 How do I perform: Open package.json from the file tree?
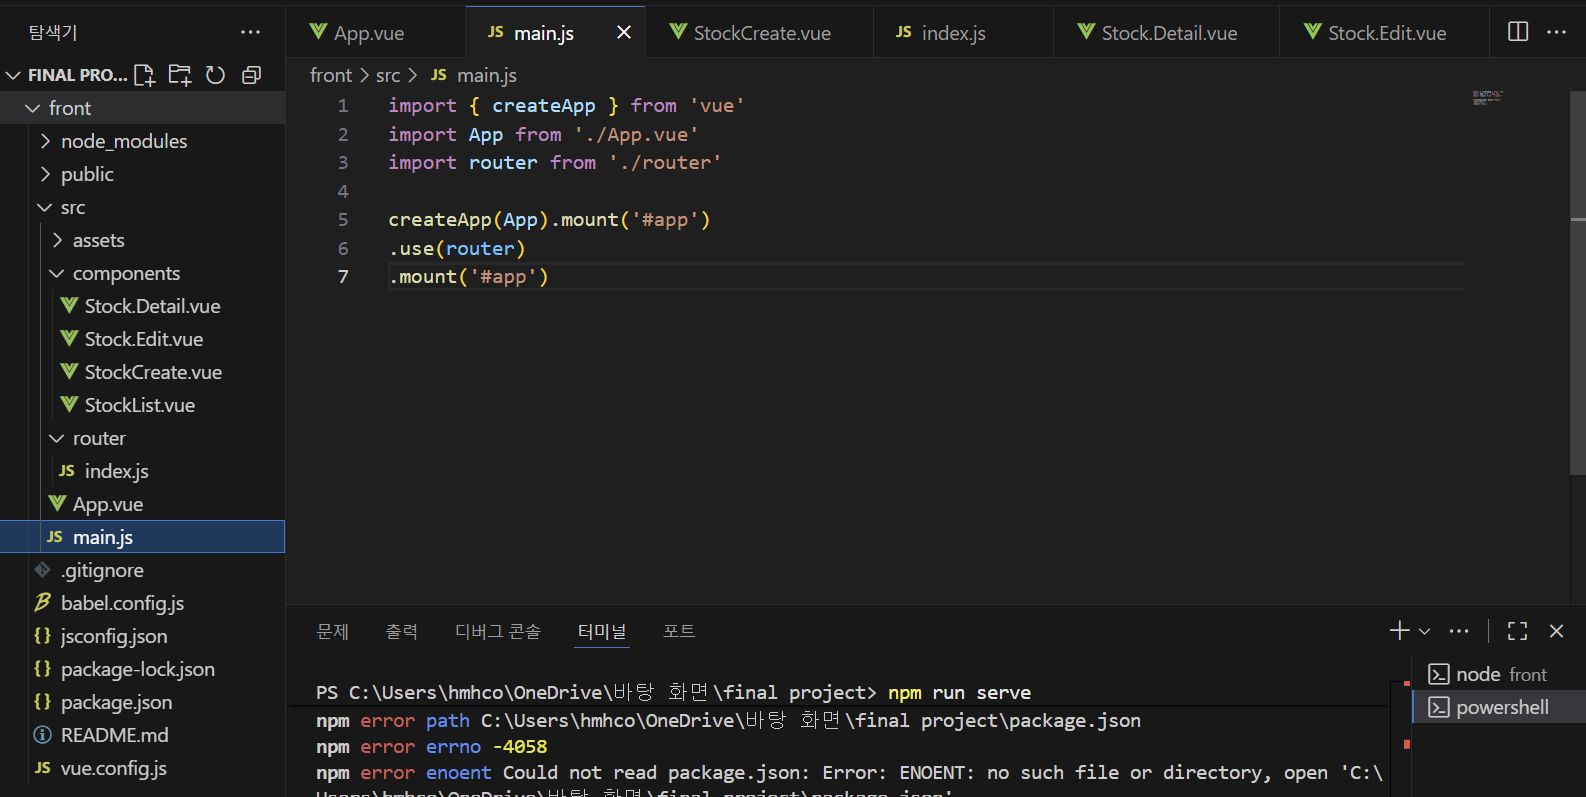pos(116,702)
